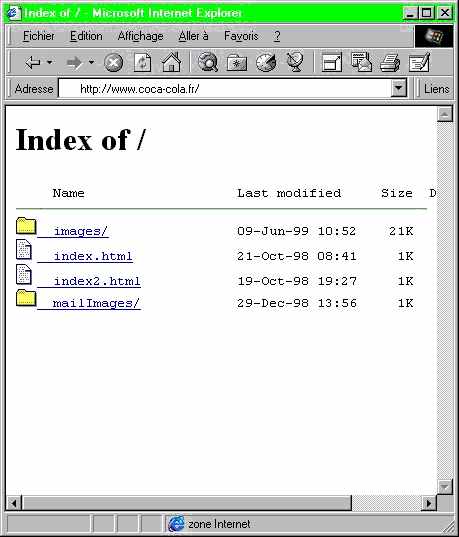Go to Home page via house icon
The image size is (459, 537).
171,62
